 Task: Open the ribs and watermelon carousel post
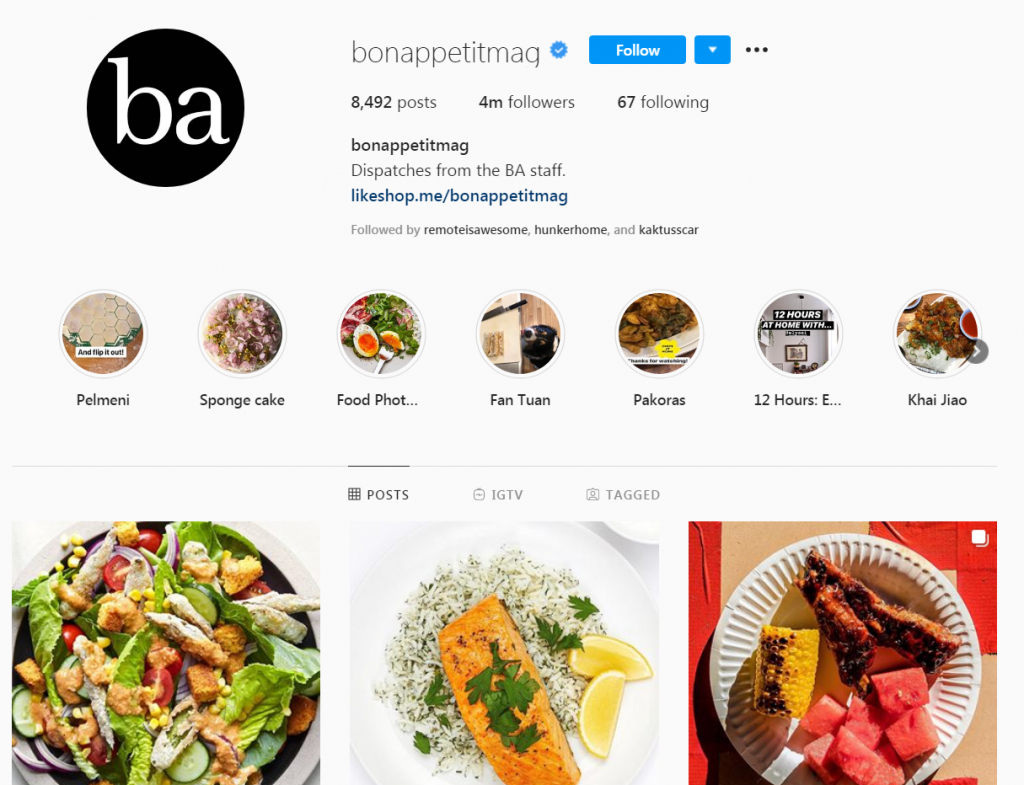click(842, 653)
